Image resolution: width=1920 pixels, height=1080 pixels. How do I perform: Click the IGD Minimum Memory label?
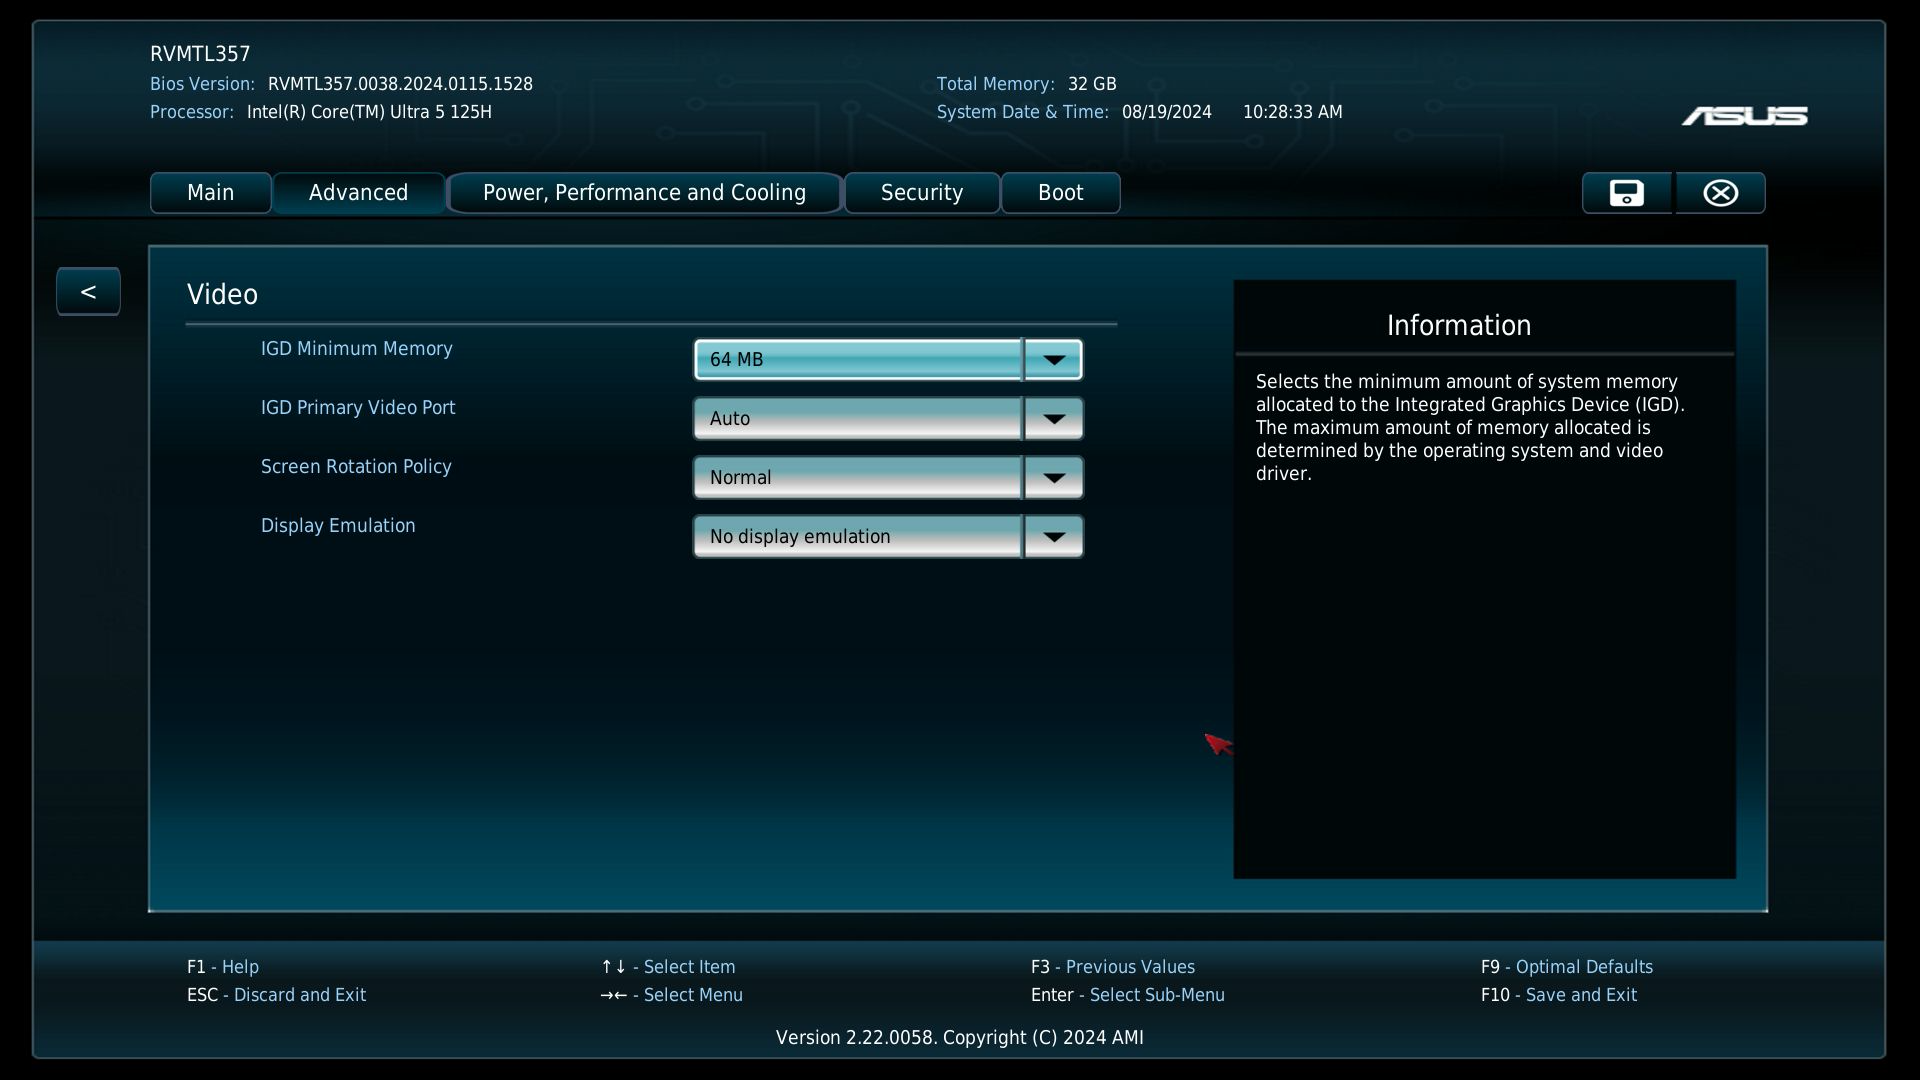[x=356, y=349]
